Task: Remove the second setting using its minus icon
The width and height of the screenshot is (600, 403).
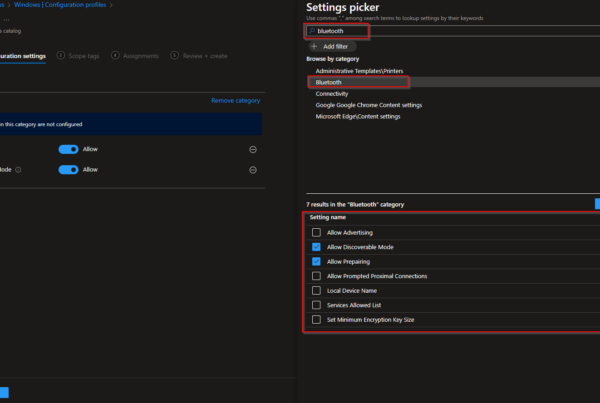Action: pos(253,170)
